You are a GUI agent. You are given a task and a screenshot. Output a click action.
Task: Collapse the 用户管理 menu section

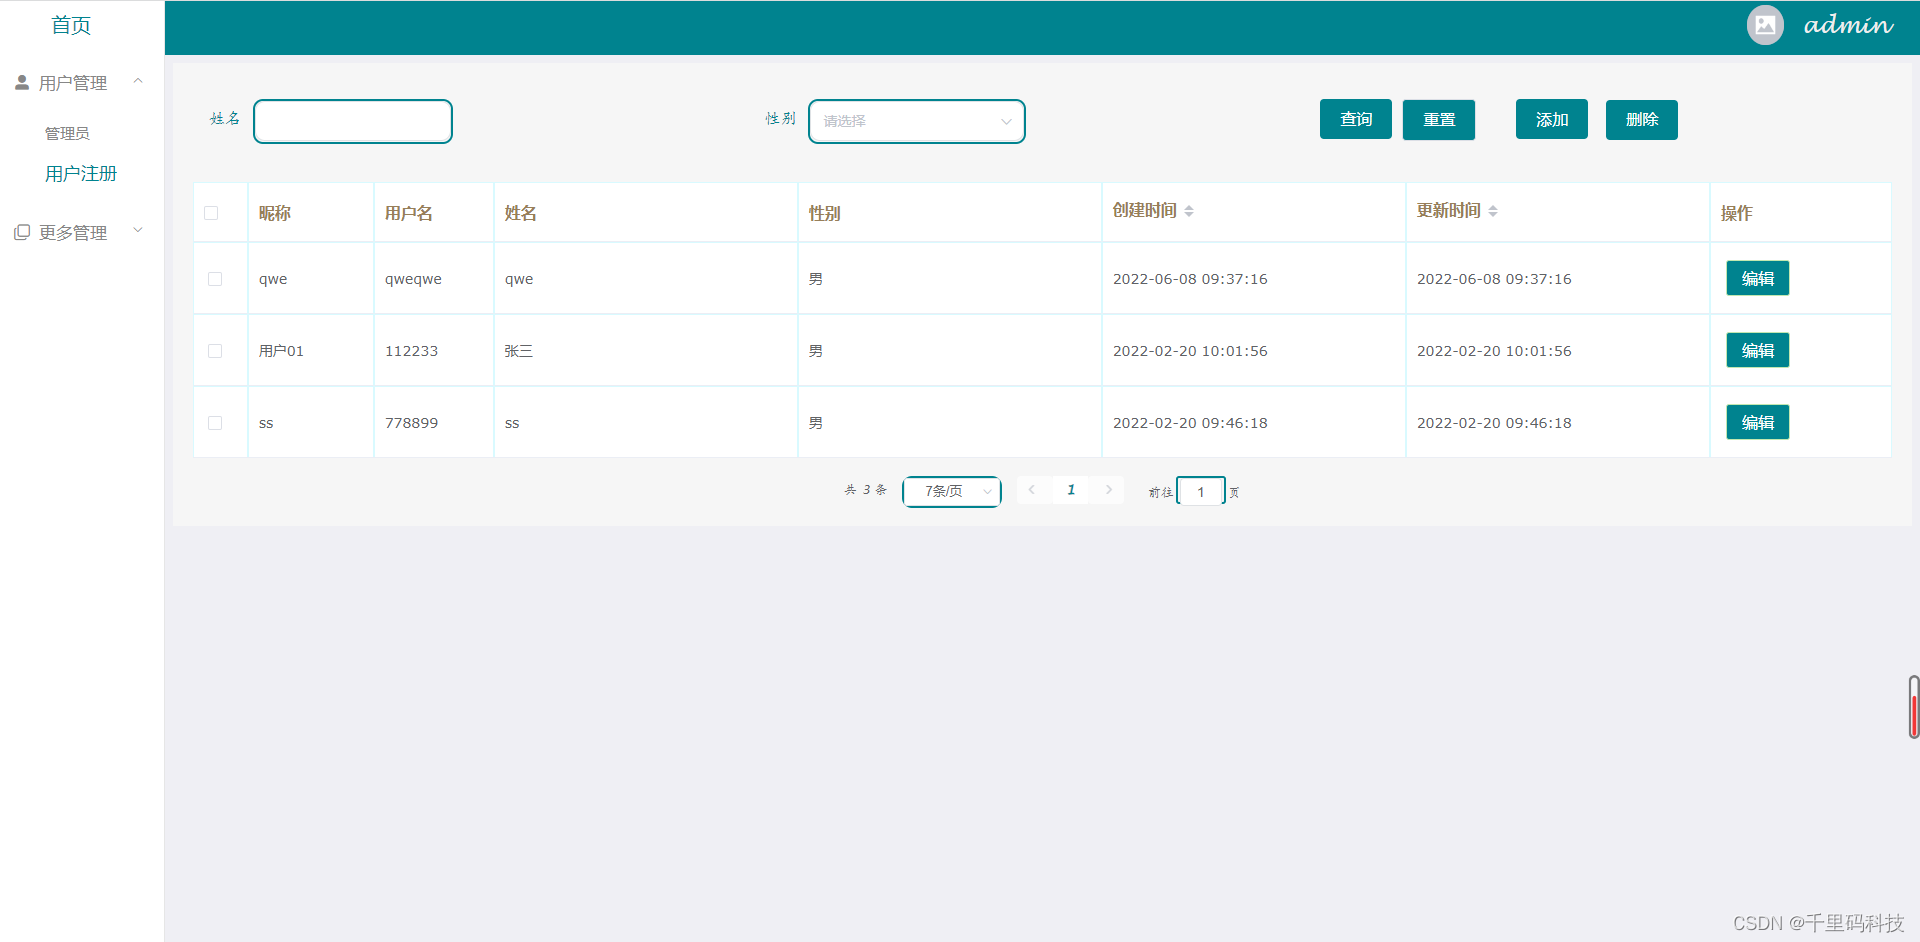click(x=139, y=81)
